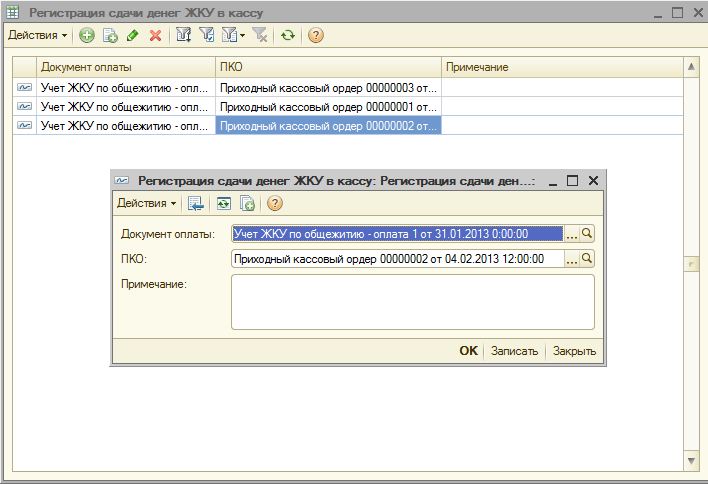Click the green Add new record icon
Screen dimensions: 708x484
87,35
